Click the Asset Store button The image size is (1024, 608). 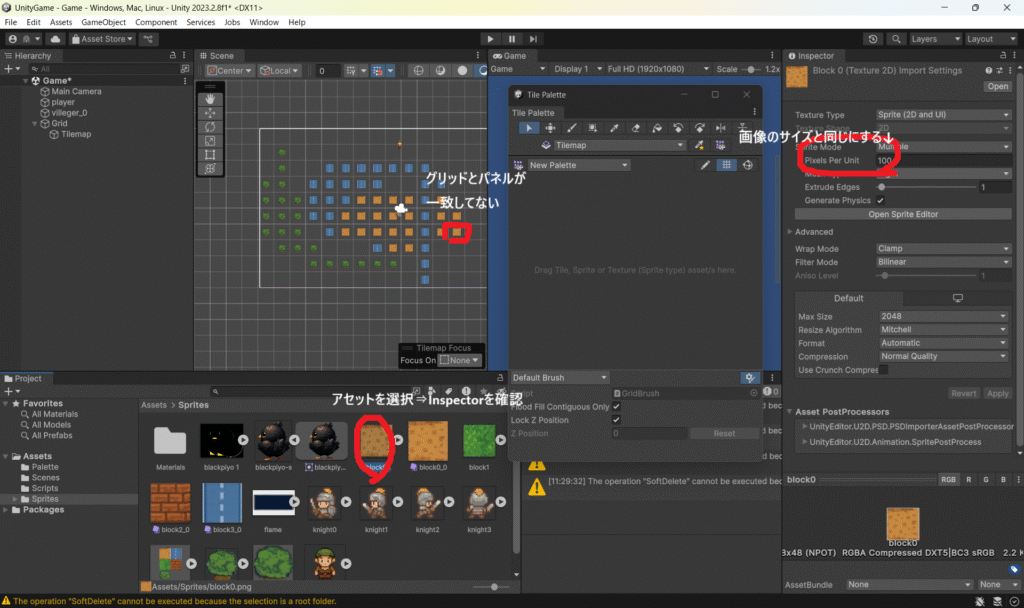click(102, 39)
